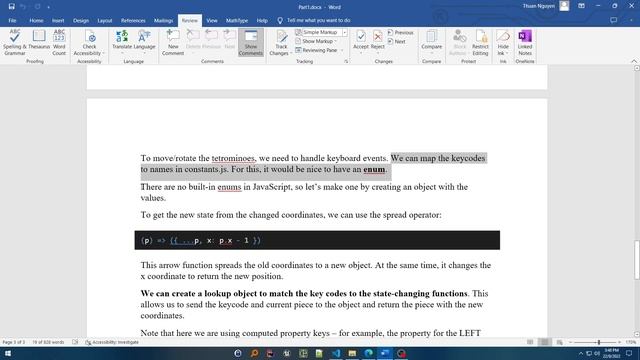Image resolution: width=640 pixels, height=360 pixels.
Task: Go to Previous change
Action: (400, 32)
